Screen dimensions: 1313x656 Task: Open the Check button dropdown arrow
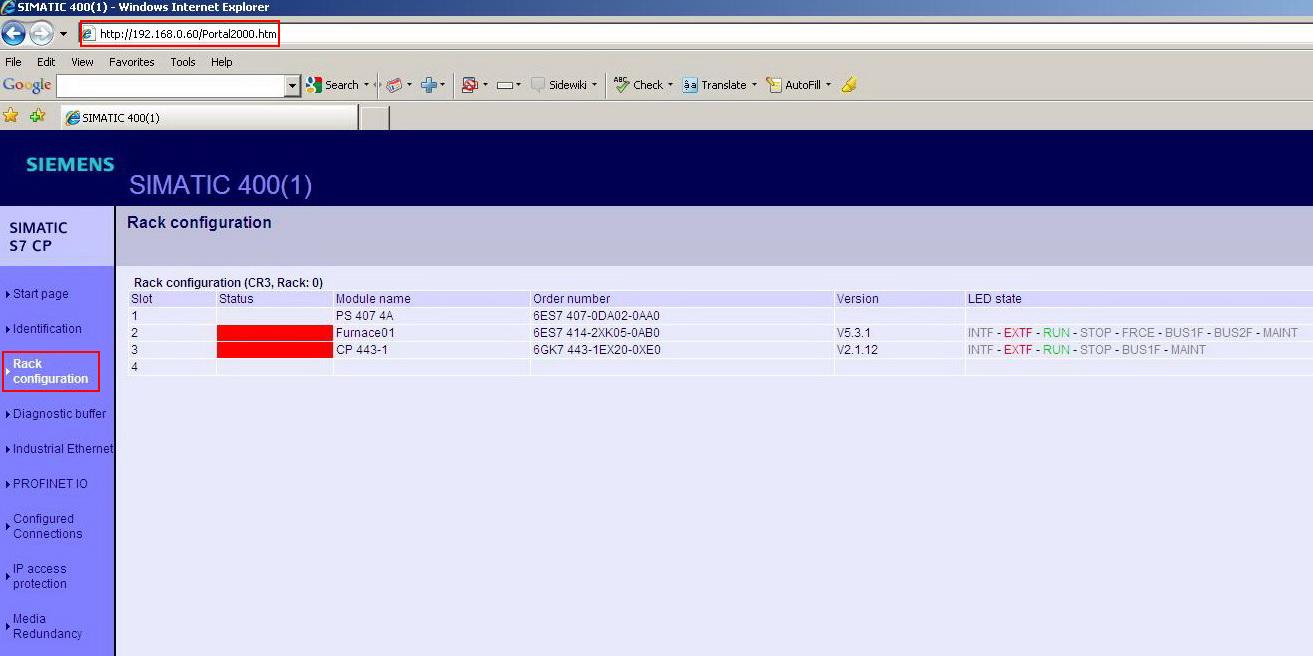tap(670, 85)
